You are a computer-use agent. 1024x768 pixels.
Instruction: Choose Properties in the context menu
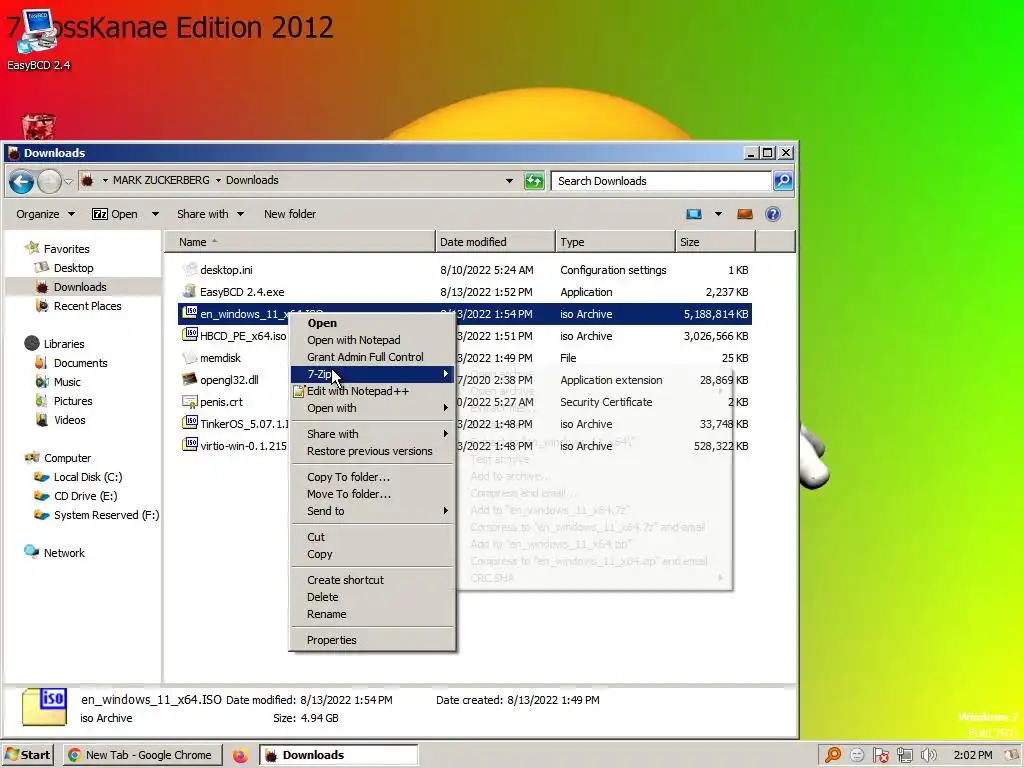pyautogui.click(x=372, y=640)
